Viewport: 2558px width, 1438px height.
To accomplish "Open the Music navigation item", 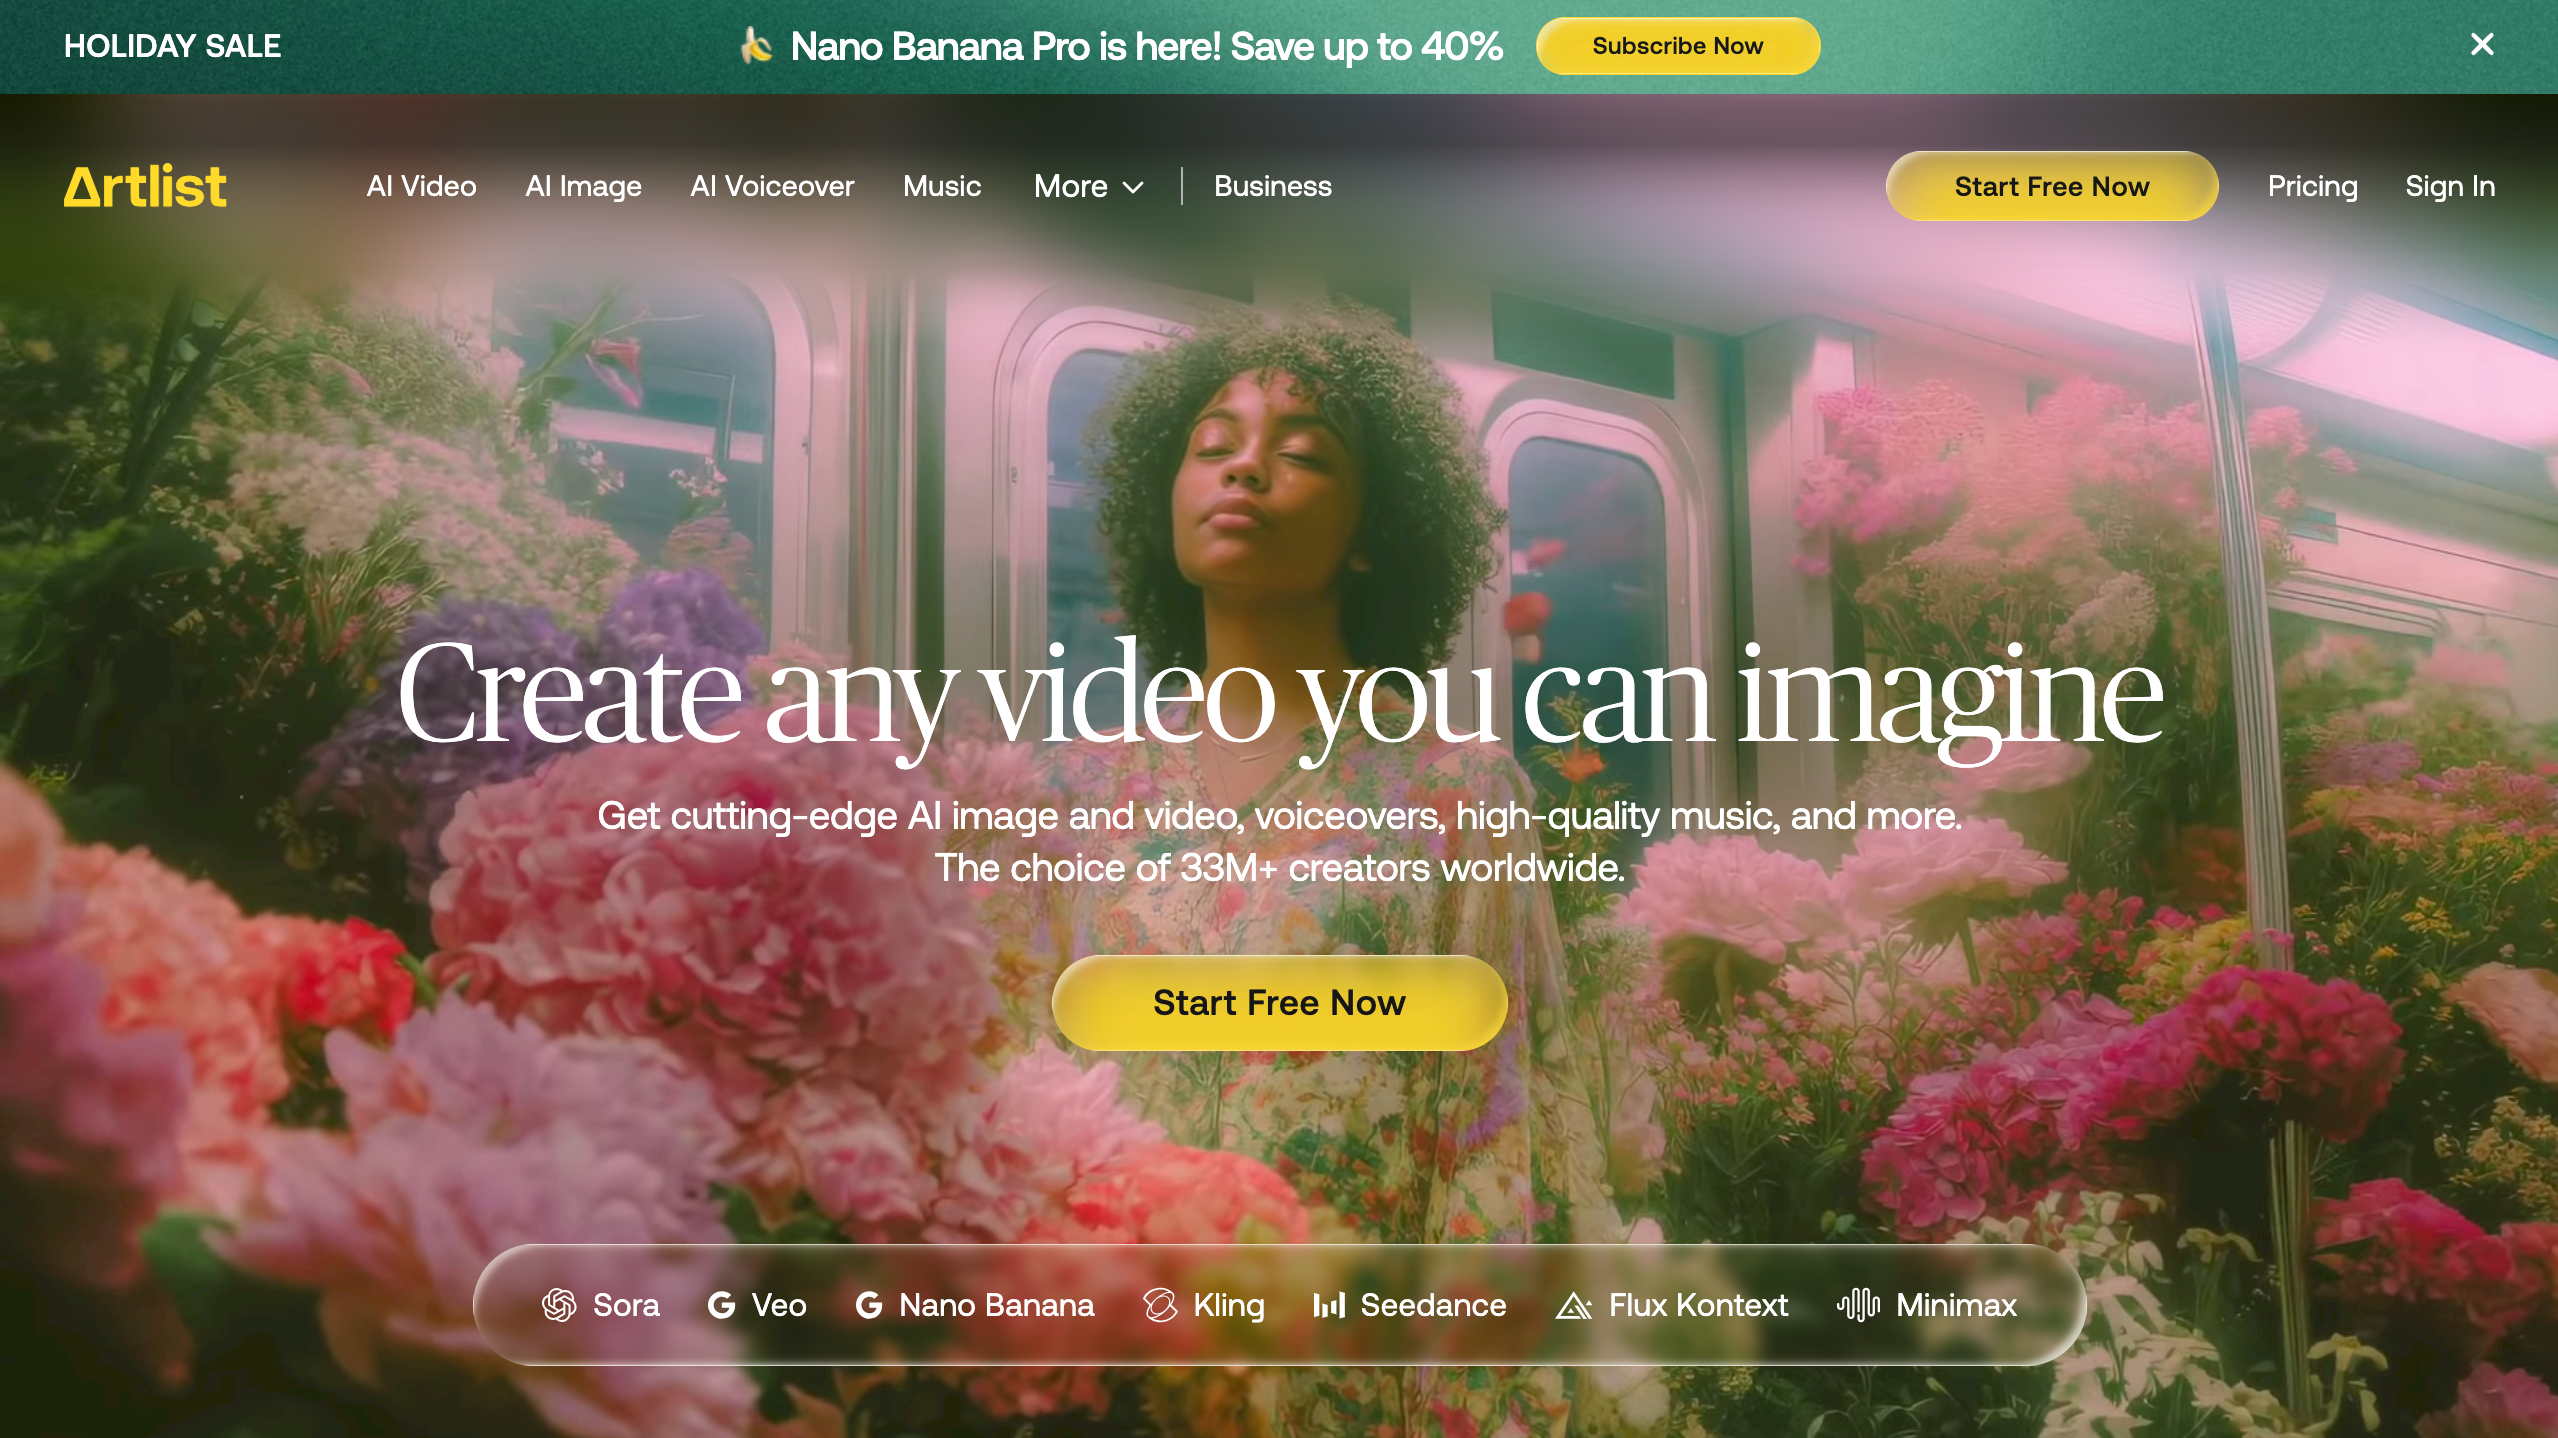I will [942, 186].
